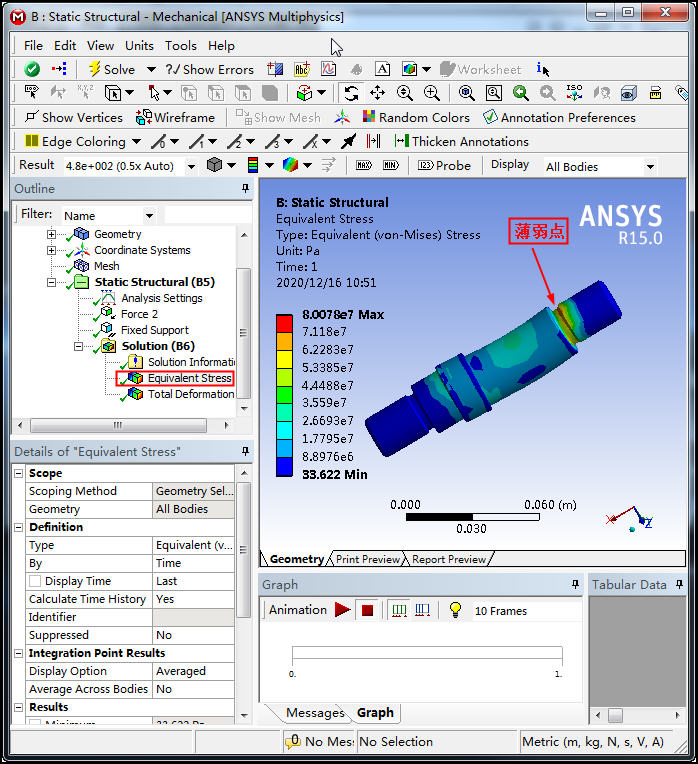
Task: Open the Units menu
Action: click(139, 45)
